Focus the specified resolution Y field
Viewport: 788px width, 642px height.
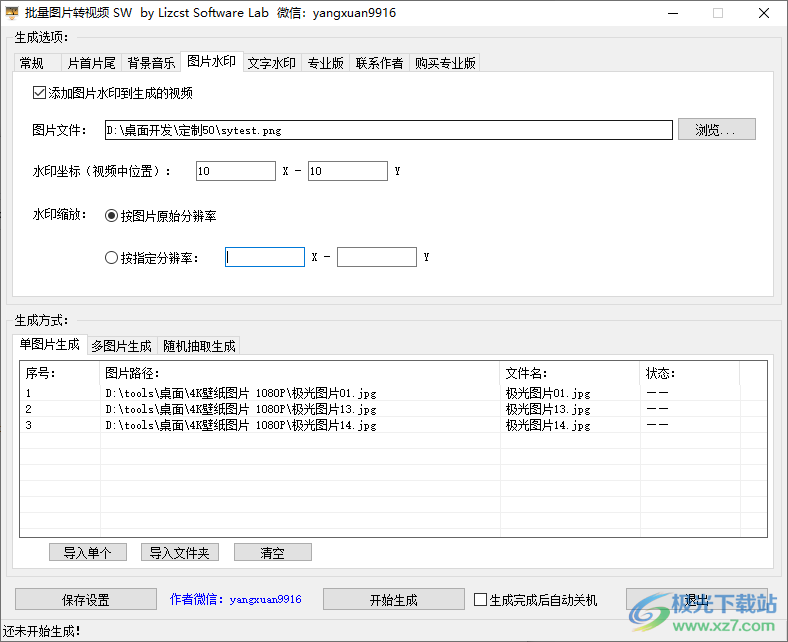[x=376, y=257]
